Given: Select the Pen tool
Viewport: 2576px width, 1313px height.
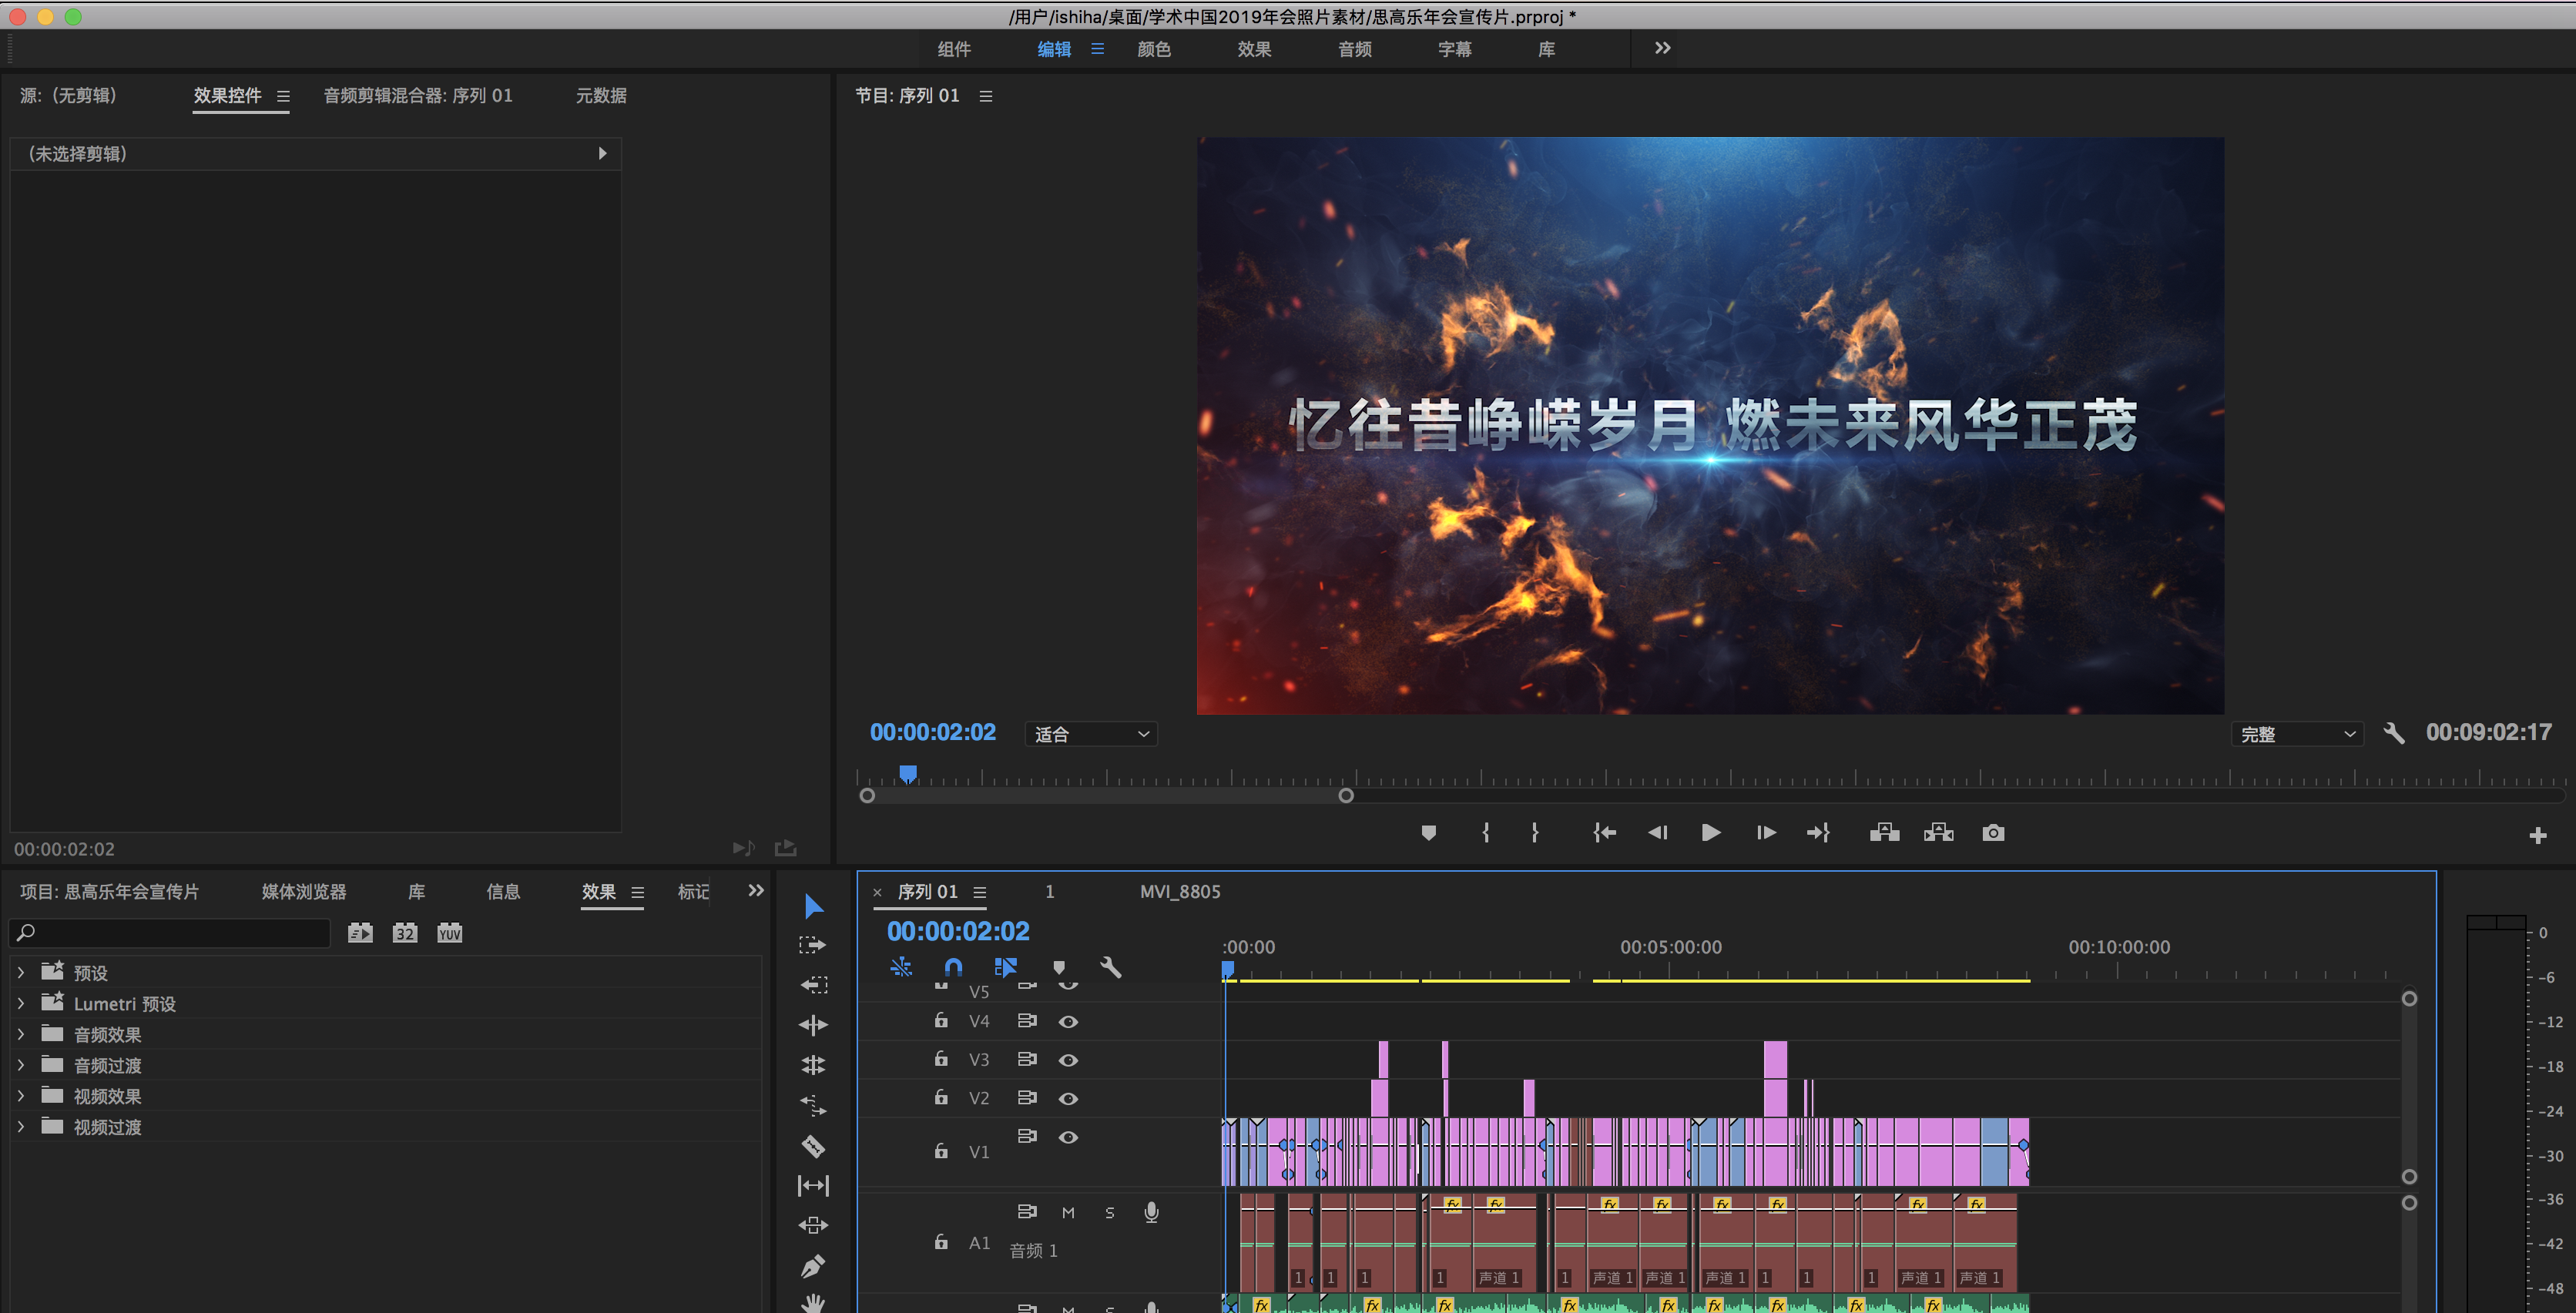Looking at the screenshot, I should point(813,1266).
